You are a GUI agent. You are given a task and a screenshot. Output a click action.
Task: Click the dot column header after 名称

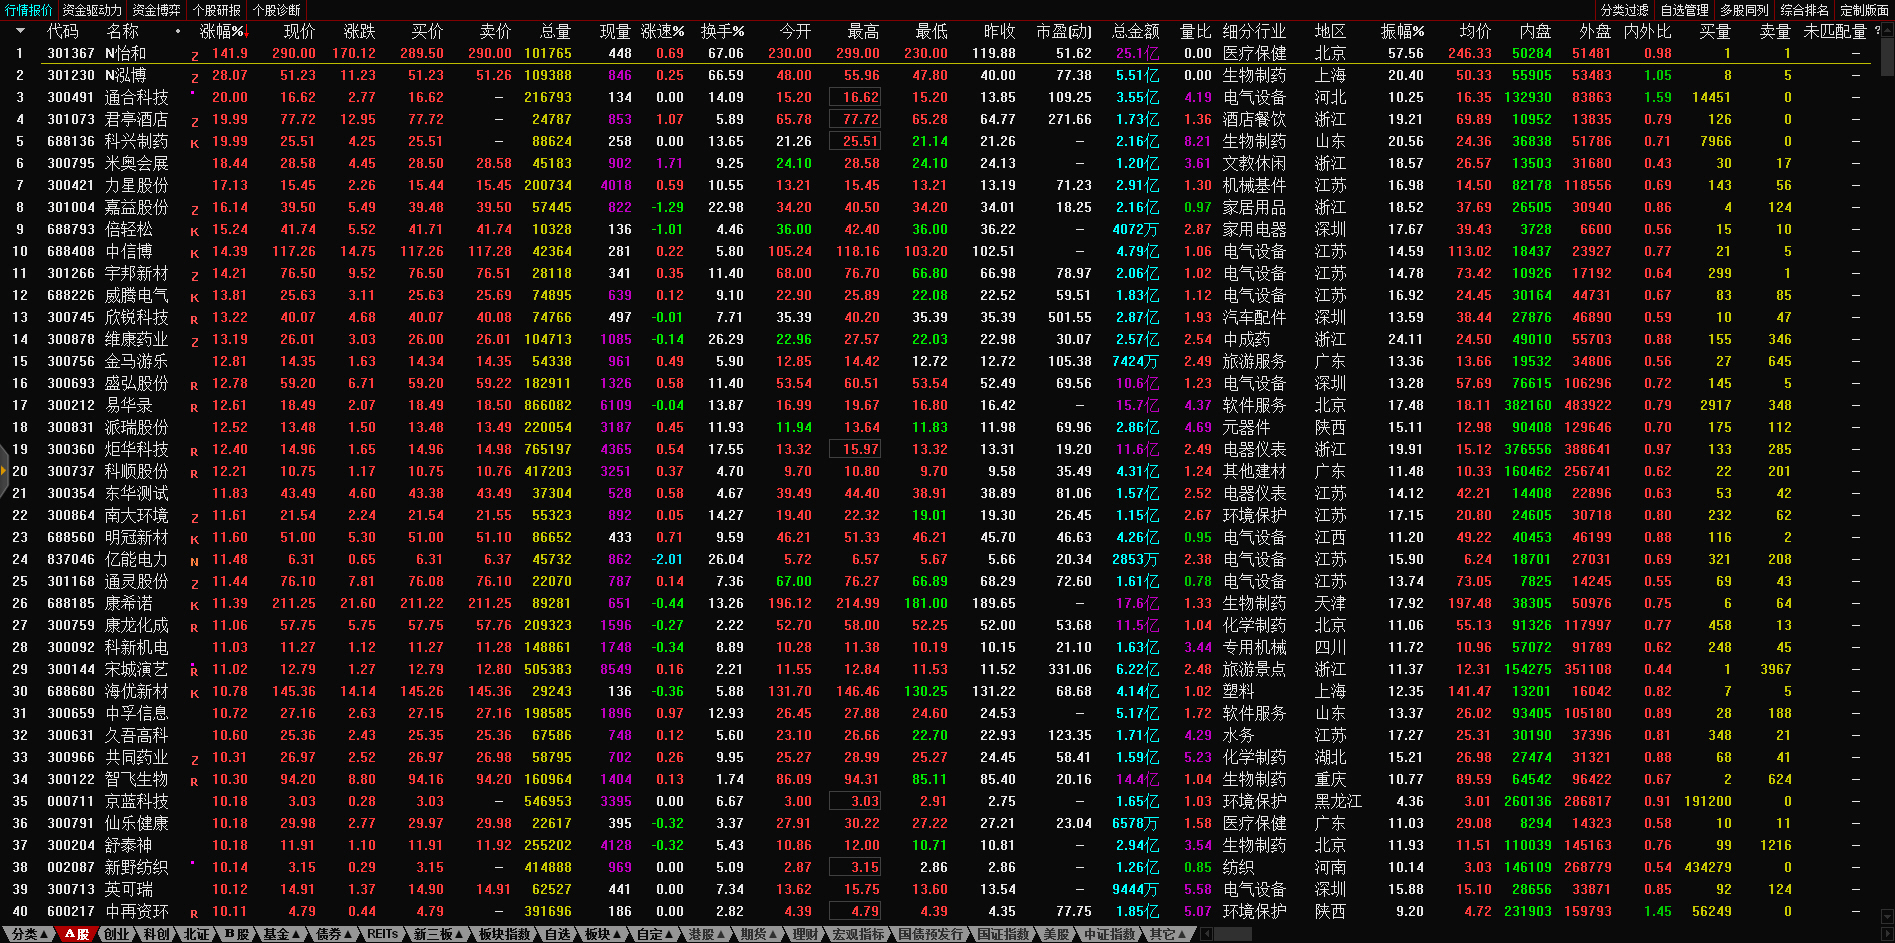point(178,32)
